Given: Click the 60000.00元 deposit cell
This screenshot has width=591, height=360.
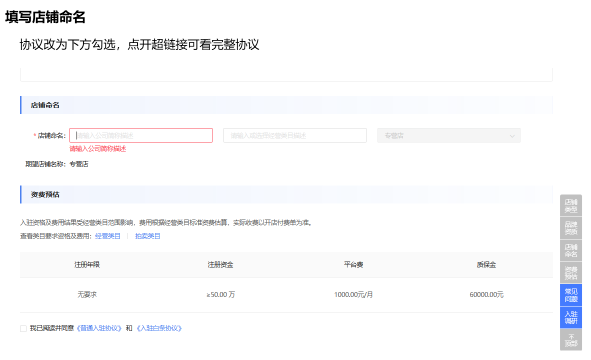Looking at the screenshot, I should 487,294.
